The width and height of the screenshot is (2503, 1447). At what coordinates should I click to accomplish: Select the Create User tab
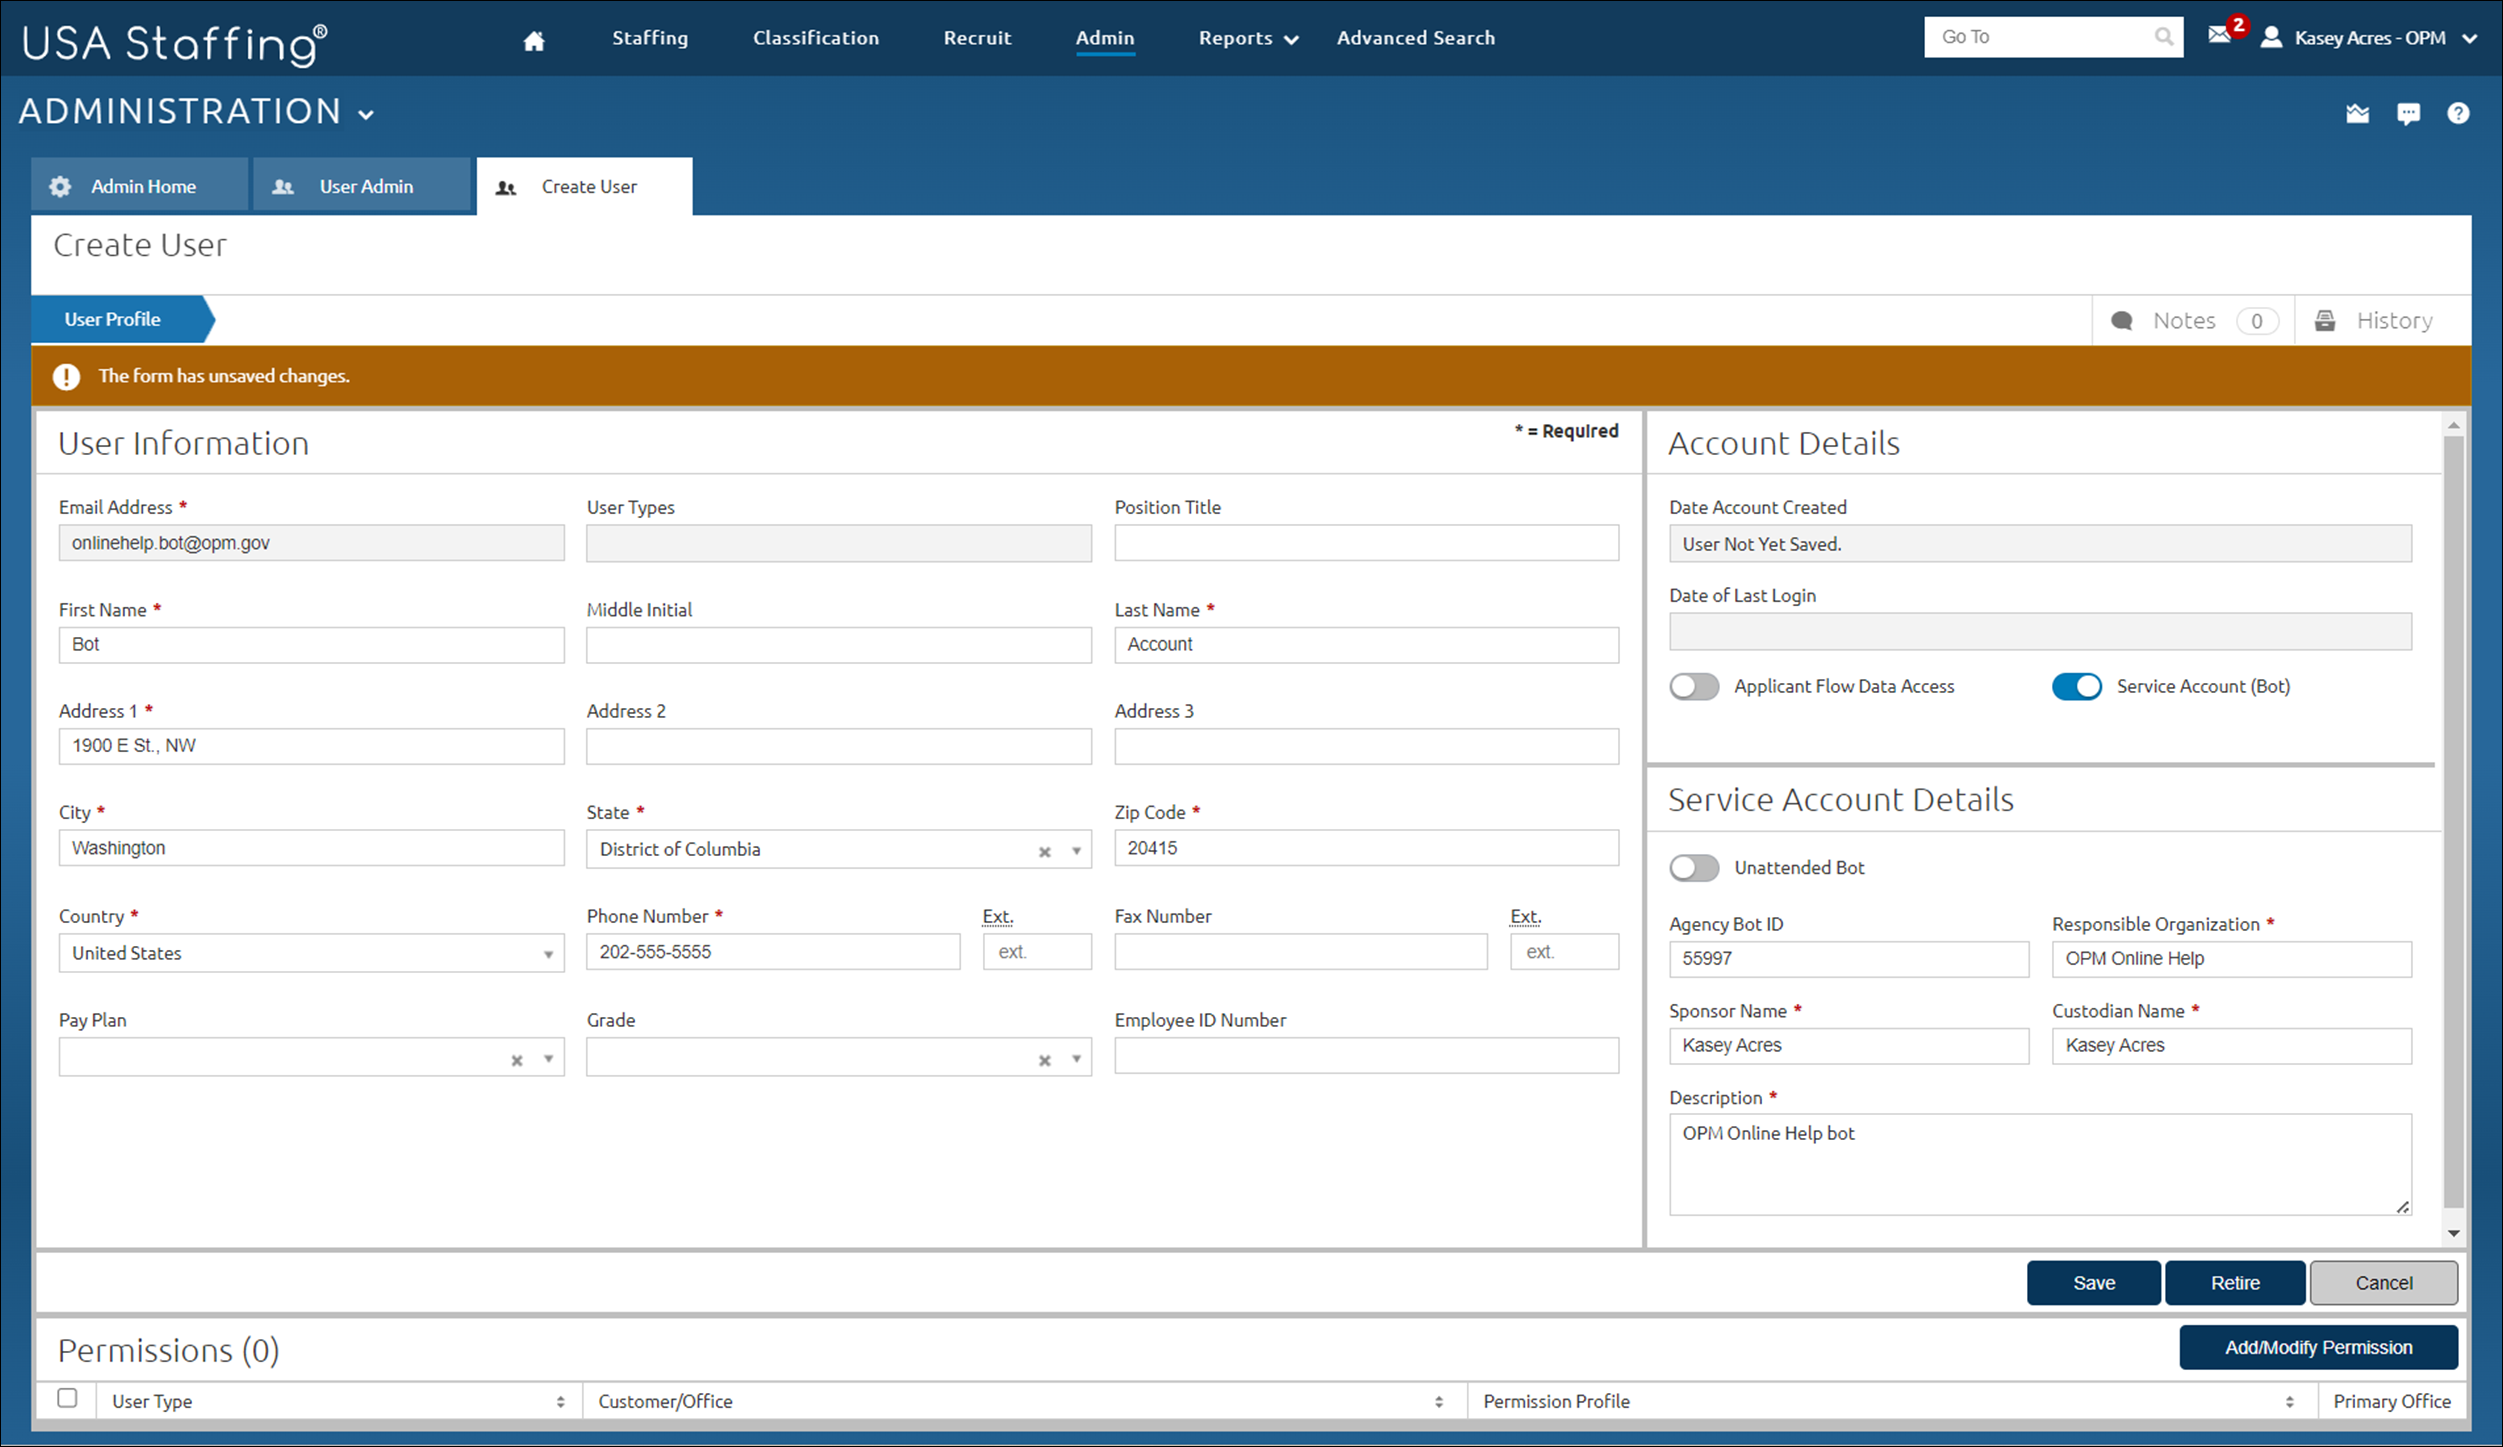point(585,186)
